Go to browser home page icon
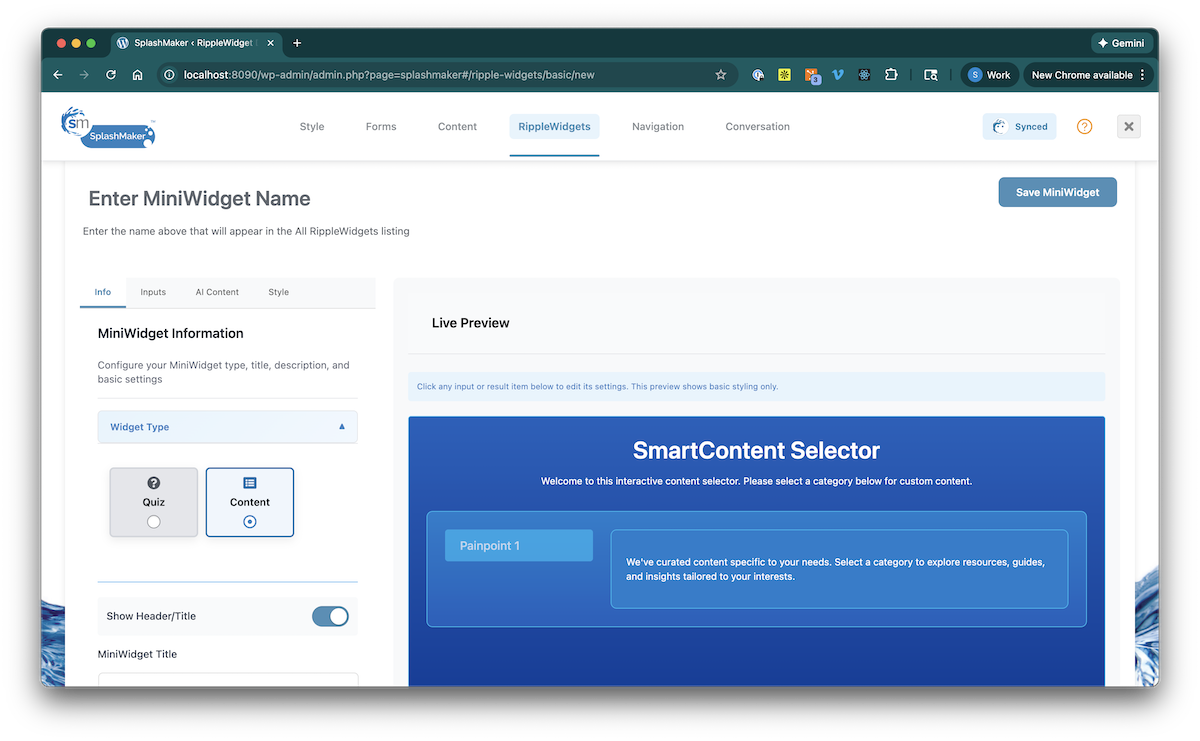This screenshot has height=741, width=1200. pyautogui.click(x=138, y=75)
